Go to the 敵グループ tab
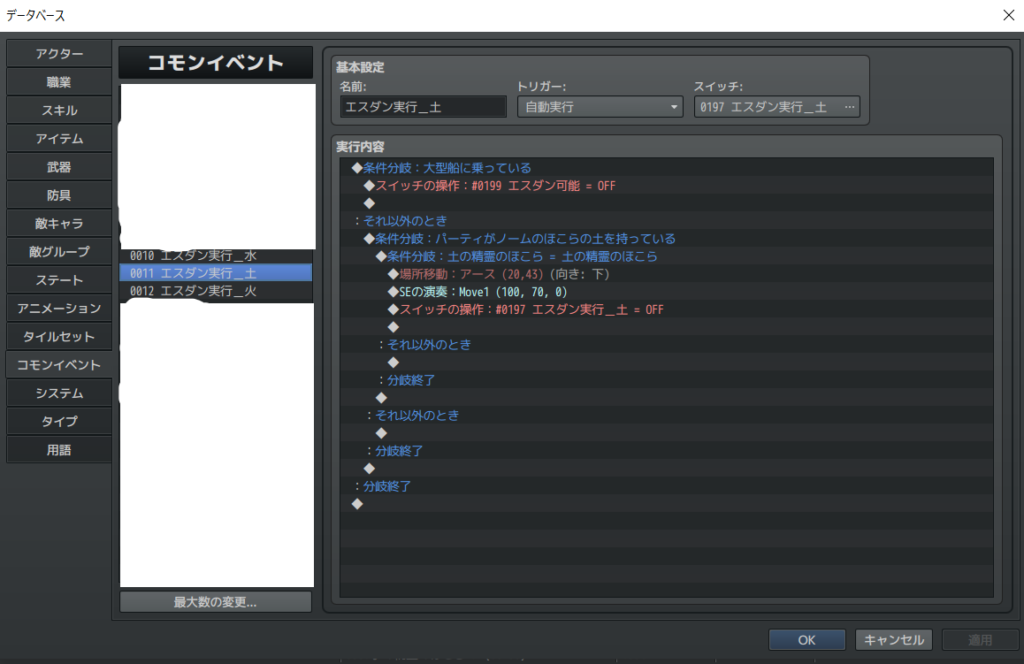This screenshot has height=664, width=1024. point(59,251)
